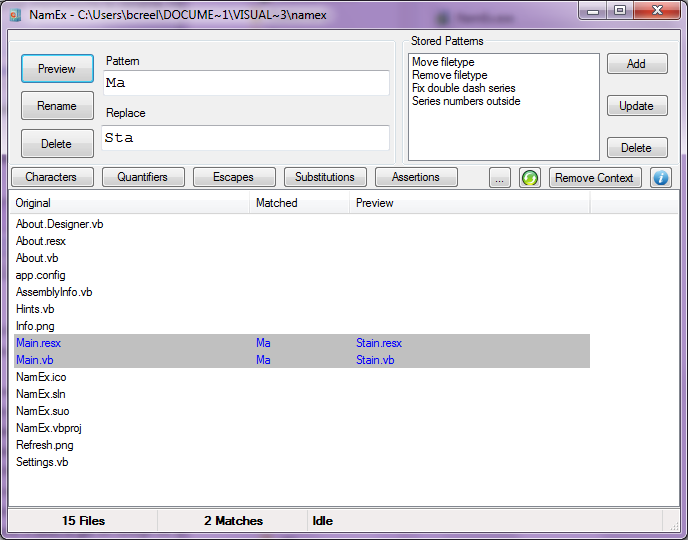This screenshot has height=540, width=688.
Task: Select the About.Designer.vb file row
Action: coord(300,224)
